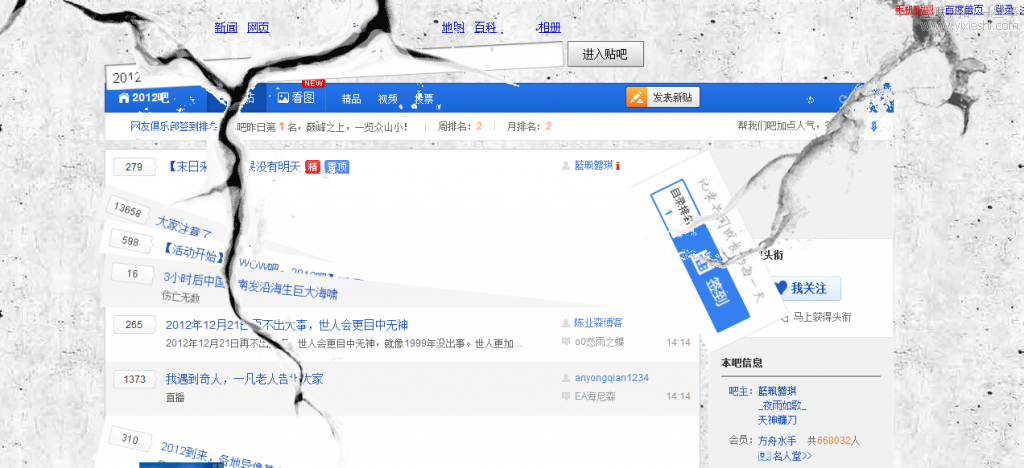Click the 名人堂 icon
Screen dimensions: 1024x468
[x=764, y=456]
